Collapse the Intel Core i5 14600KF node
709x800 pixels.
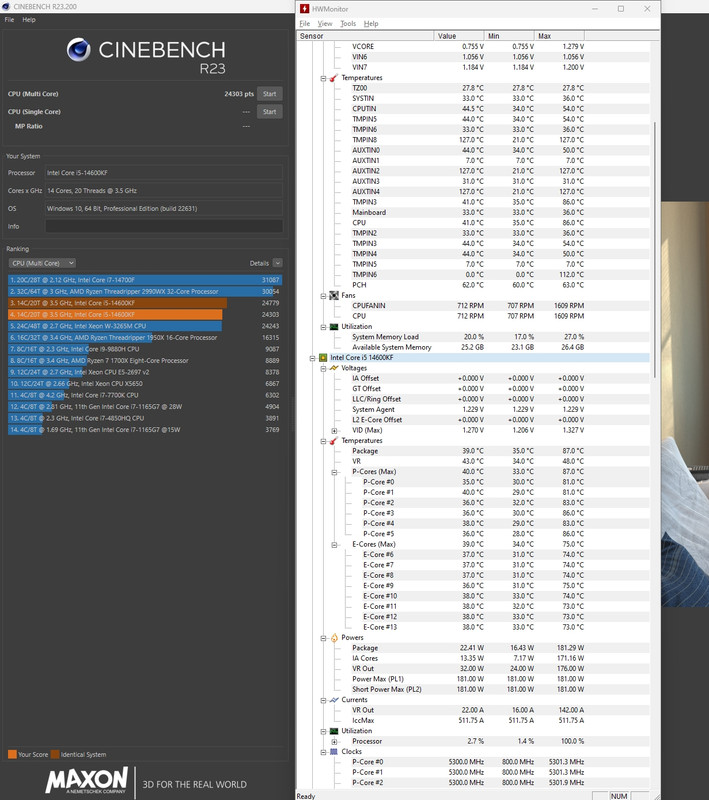312,358
